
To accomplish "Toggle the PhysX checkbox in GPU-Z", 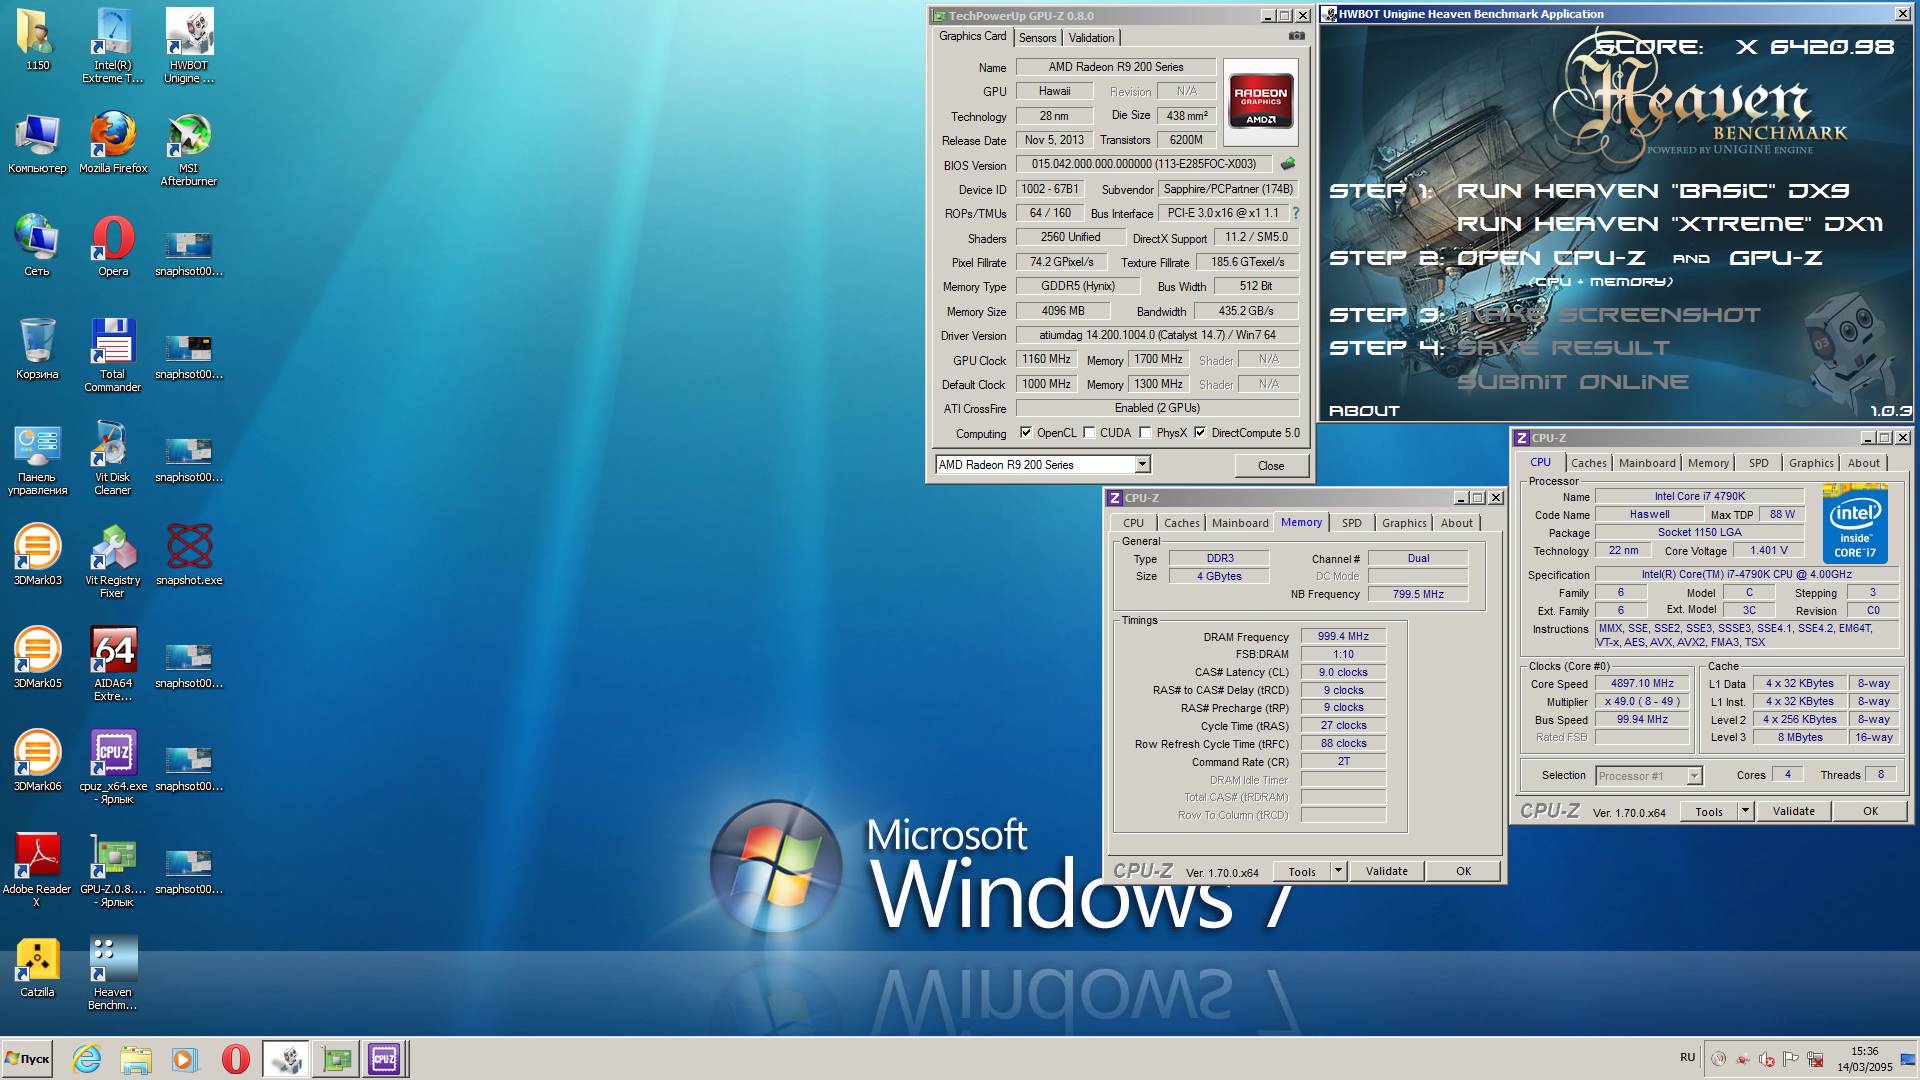I will coord(1145,433).
